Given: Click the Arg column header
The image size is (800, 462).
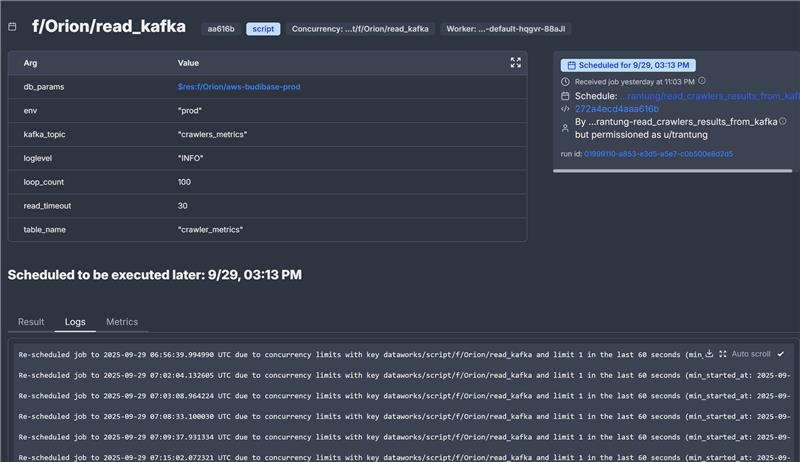Looking at the screenshot, I should click(30, 63).
